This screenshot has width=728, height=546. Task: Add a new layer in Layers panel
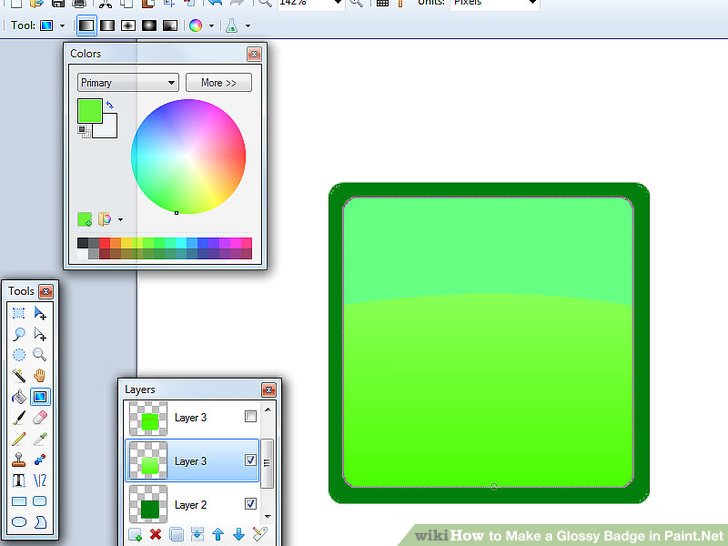pos(135,535)
